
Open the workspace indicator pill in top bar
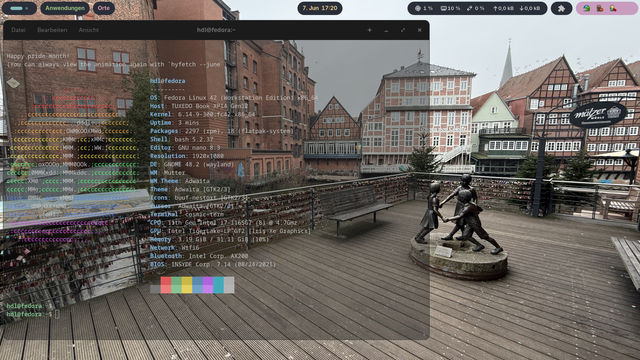tap(19, 8)
